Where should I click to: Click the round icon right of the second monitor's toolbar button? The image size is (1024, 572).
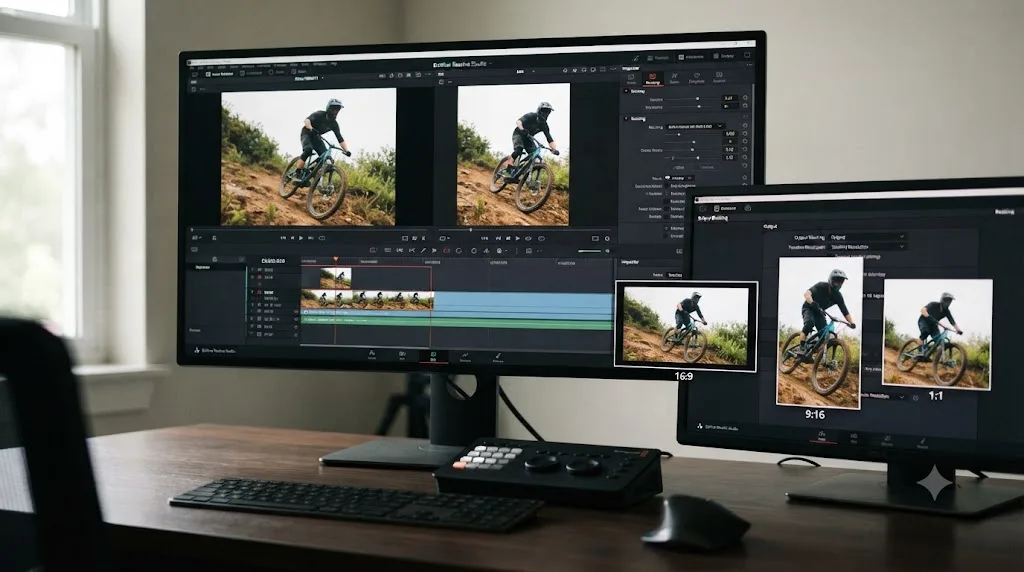[x=748, y=208]
